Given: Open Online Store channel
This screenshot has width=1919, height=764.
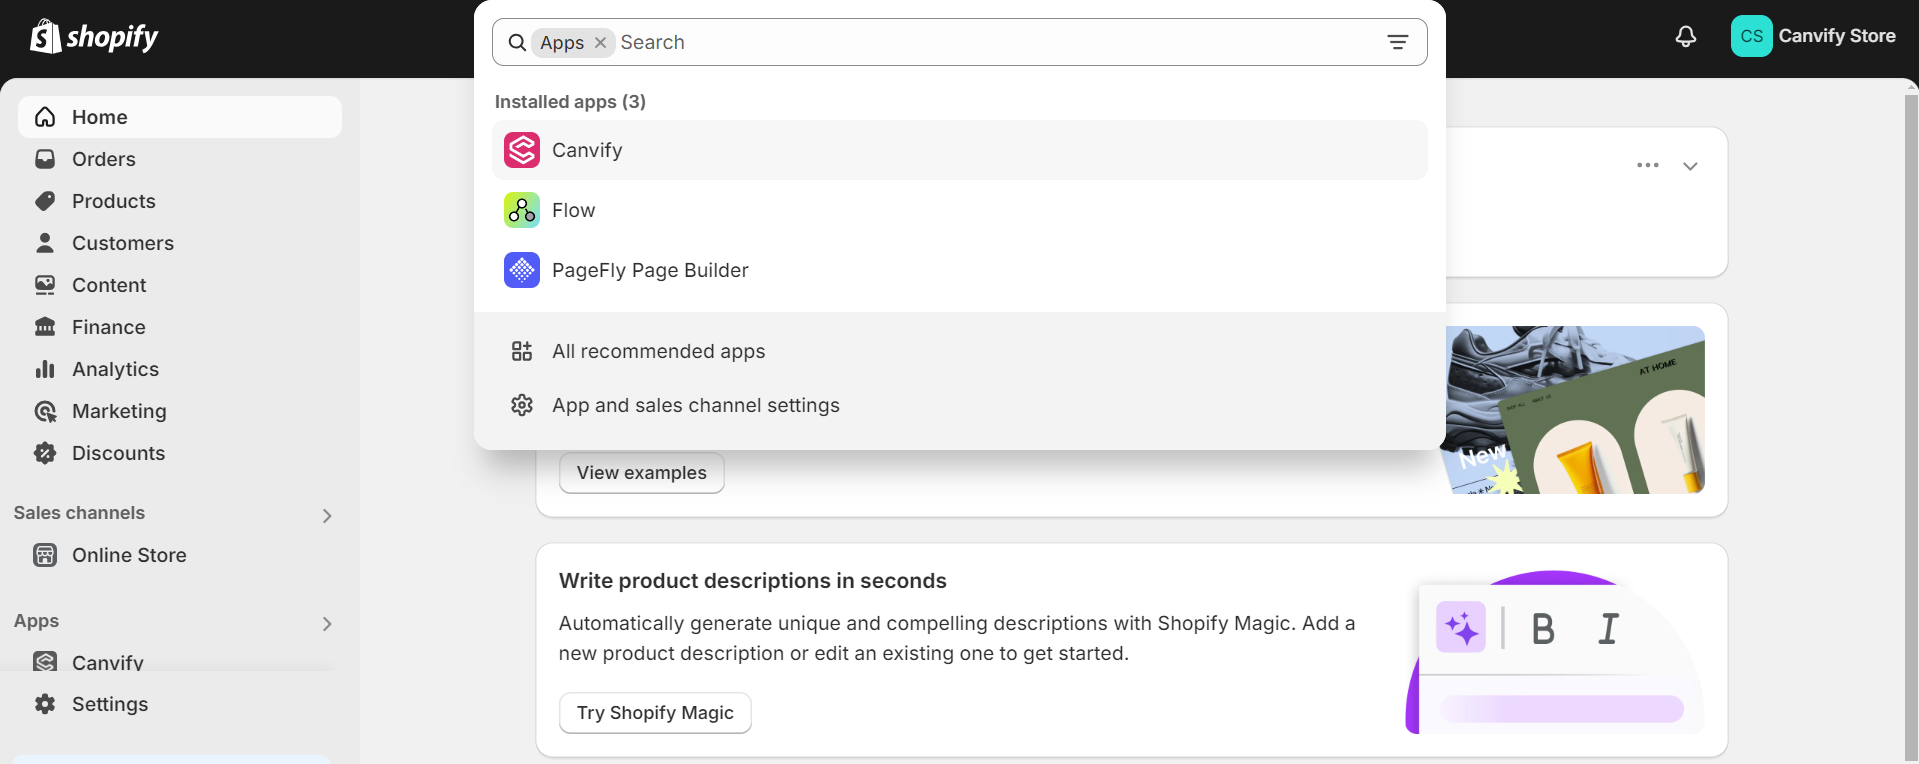Looking at the screenshot, I should tap(180, 555).
